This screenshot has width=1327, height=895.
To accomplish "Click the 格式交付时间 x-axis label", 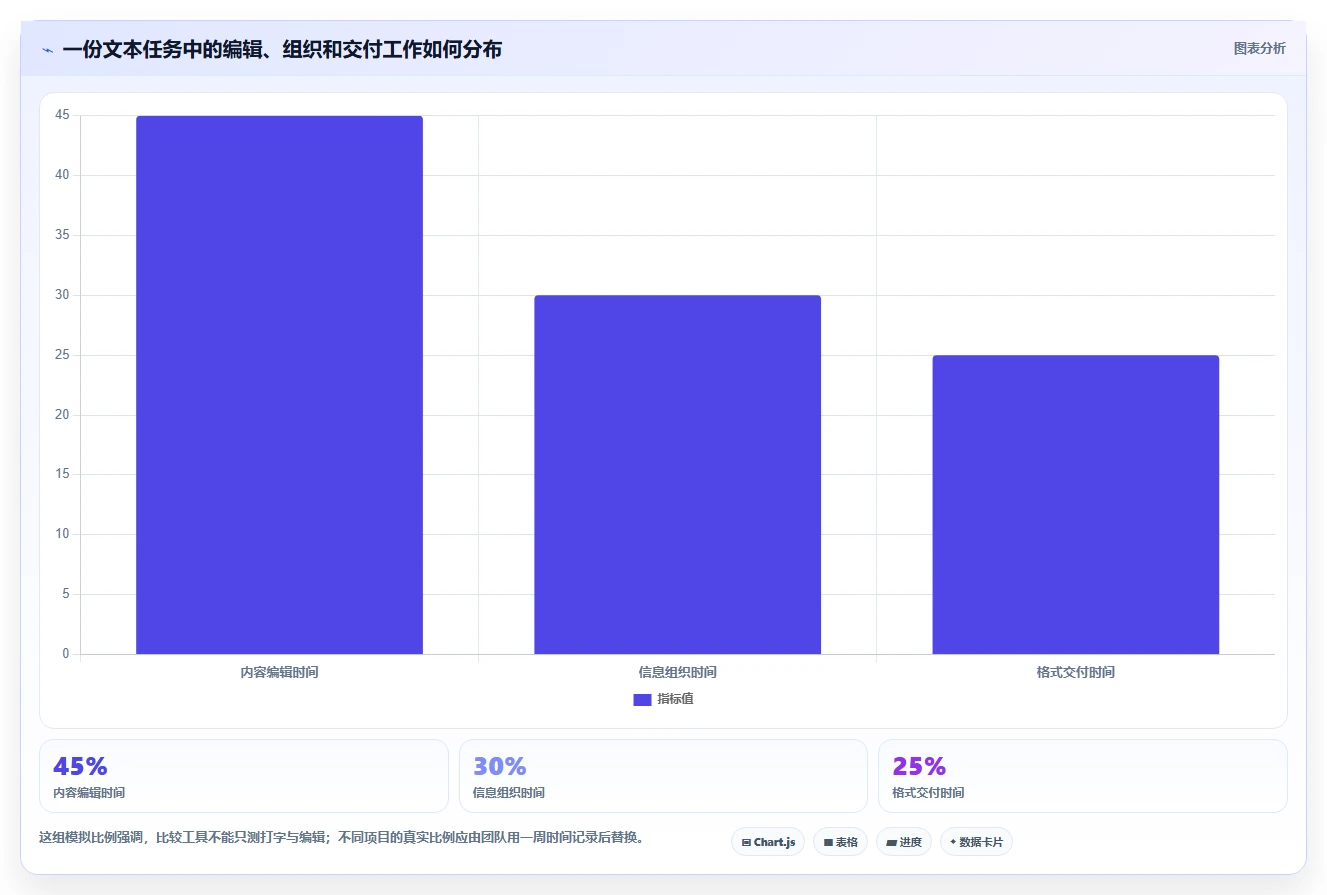I will (x=1075, y=673).
